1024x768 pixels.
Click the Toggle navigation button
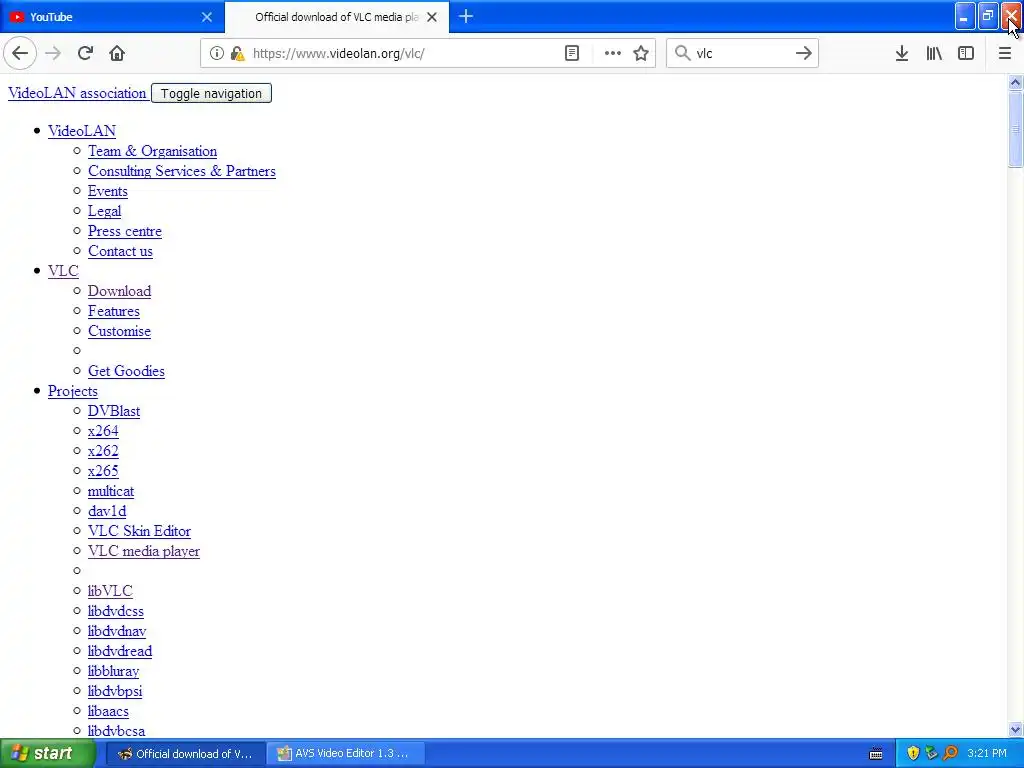pyautogui.click(x=211, y=93)
